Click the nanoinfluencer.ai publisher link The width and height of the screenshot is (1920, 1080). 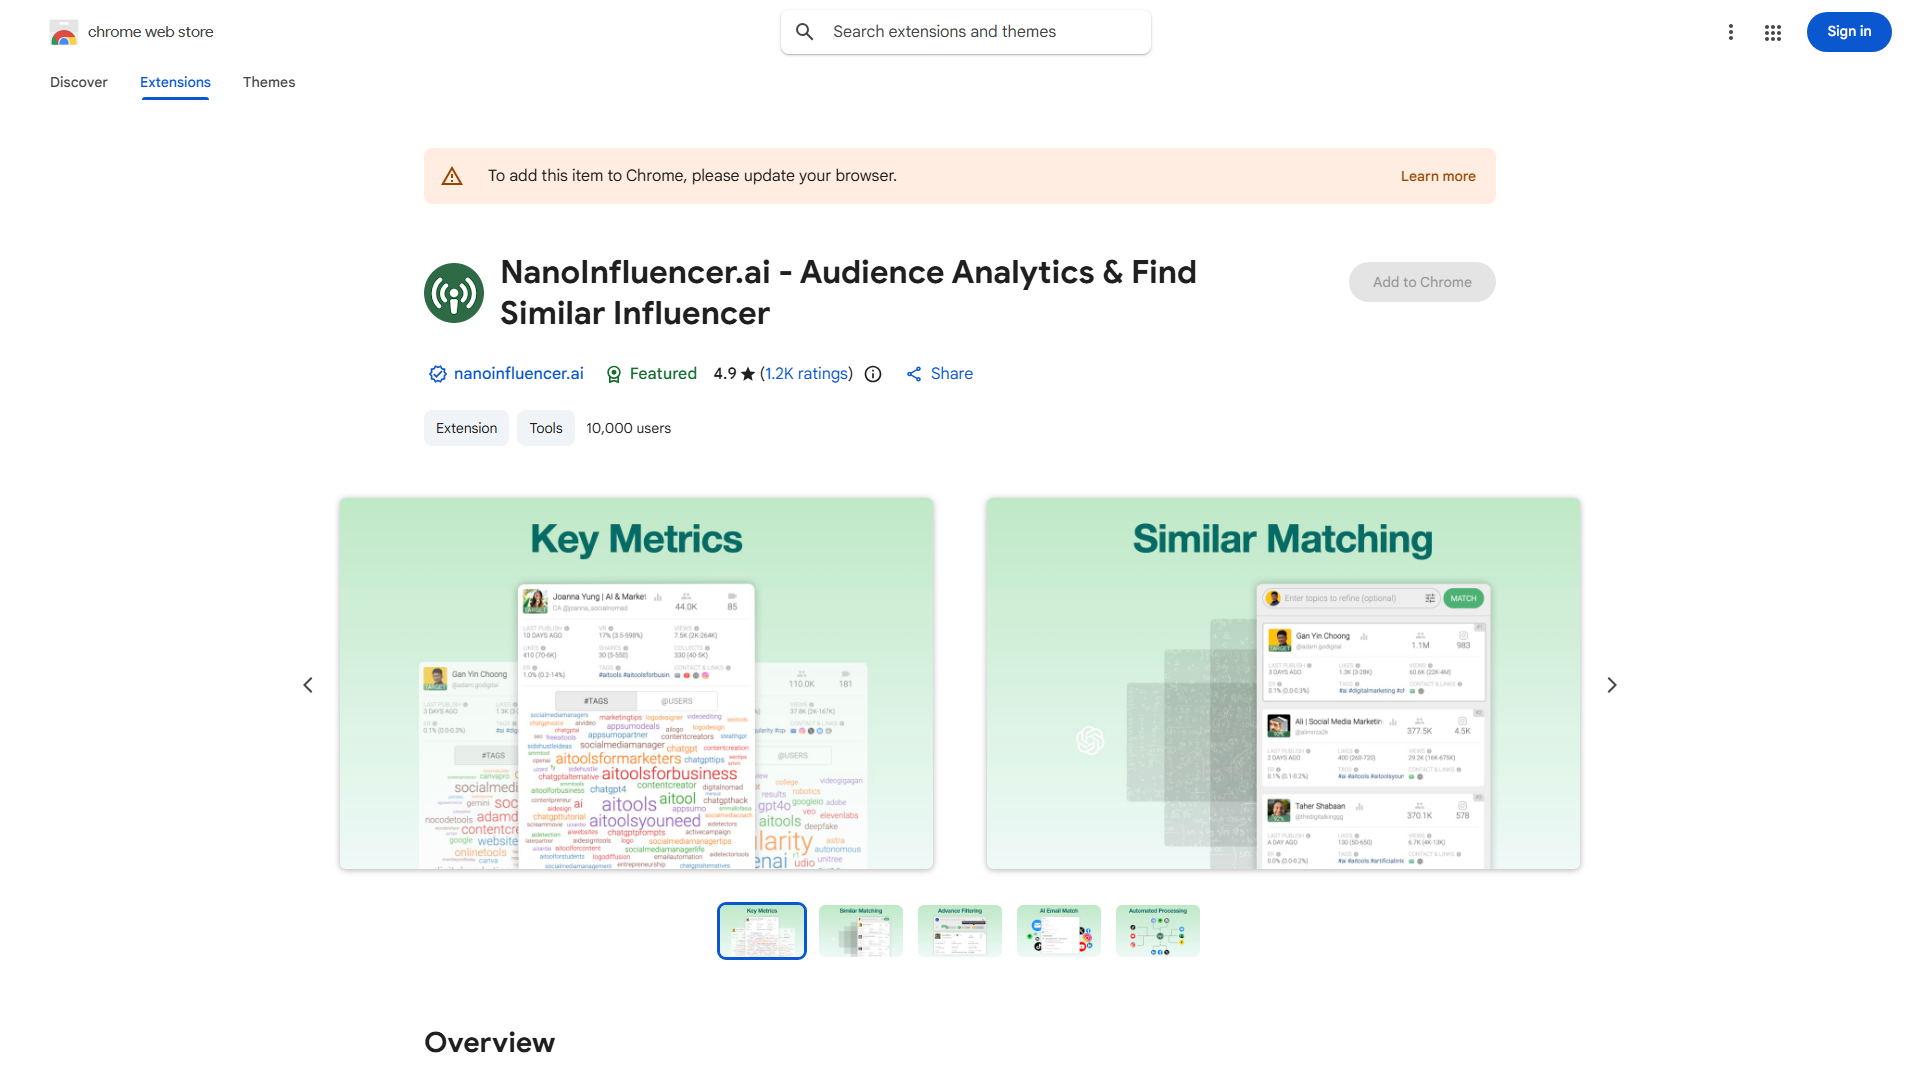(x=518, y=373)
